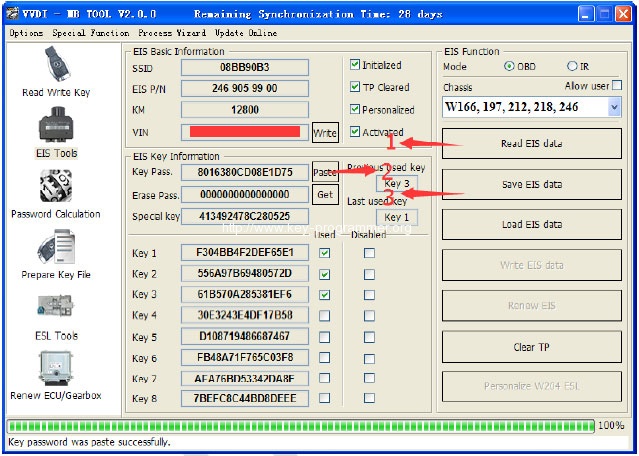Open the Renew ECU/Gearbox icon
The width and height of the screenshot is (639, 456).
point(56,369)
